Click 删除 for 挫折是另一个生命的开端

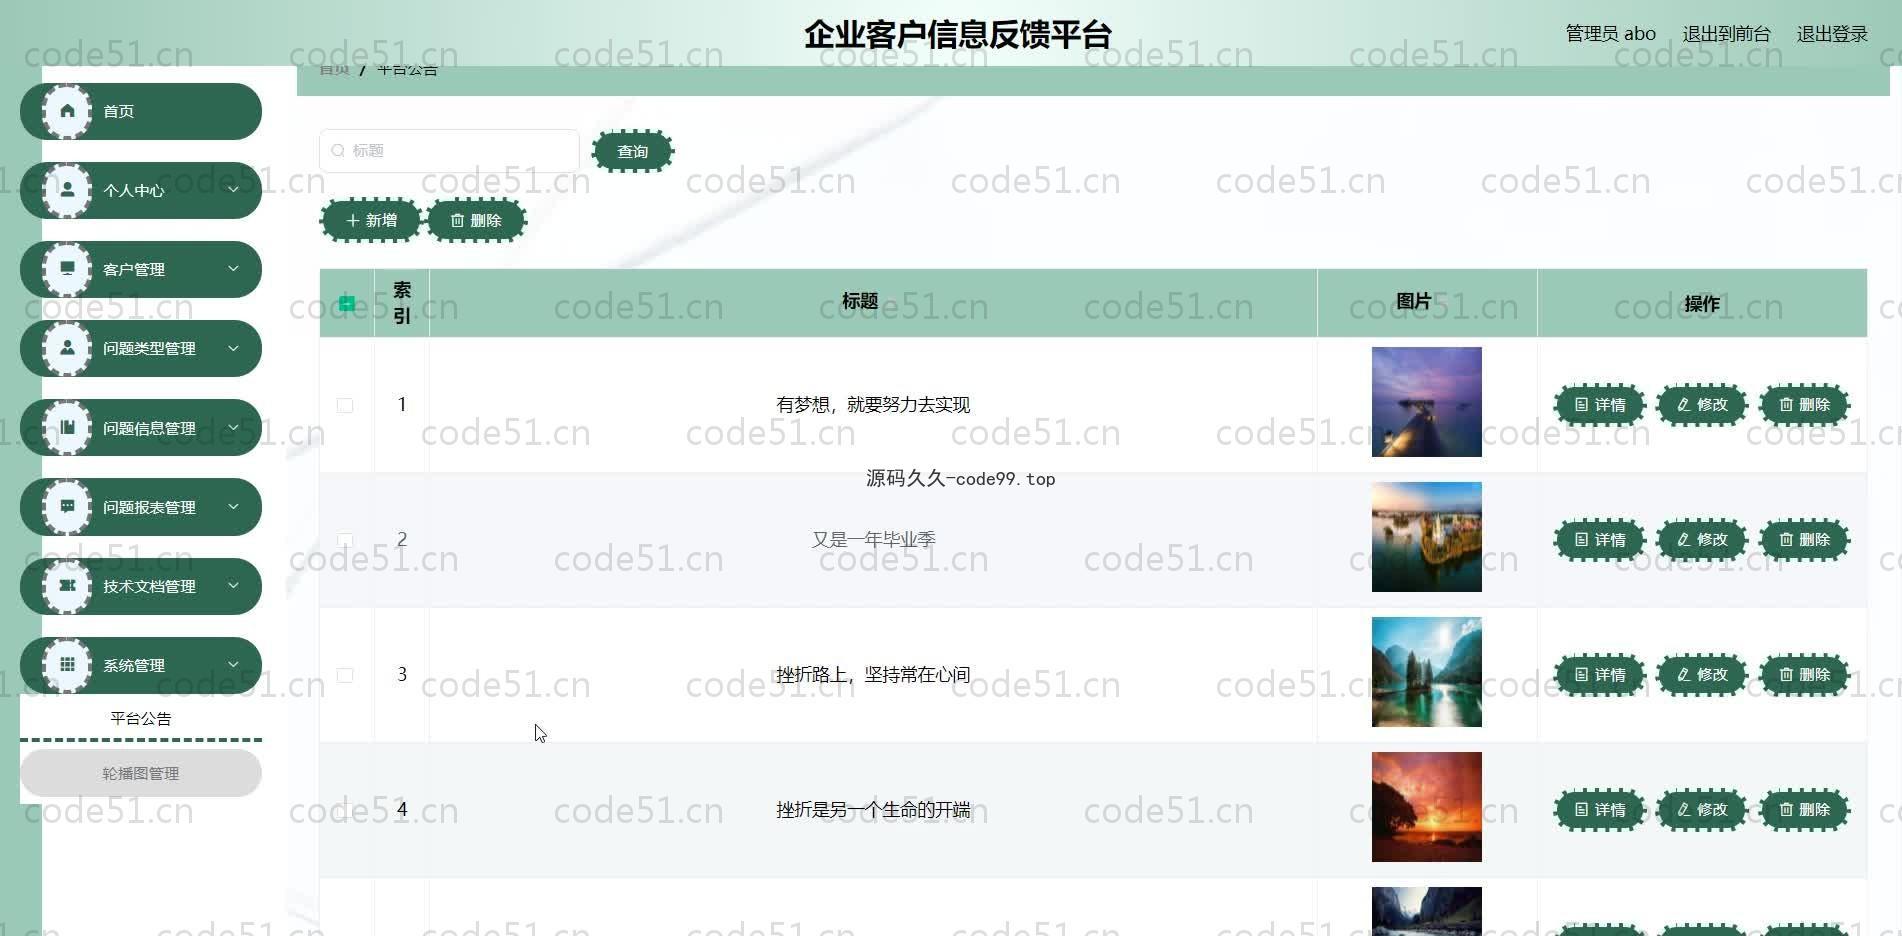click(x=1804, y=810)
